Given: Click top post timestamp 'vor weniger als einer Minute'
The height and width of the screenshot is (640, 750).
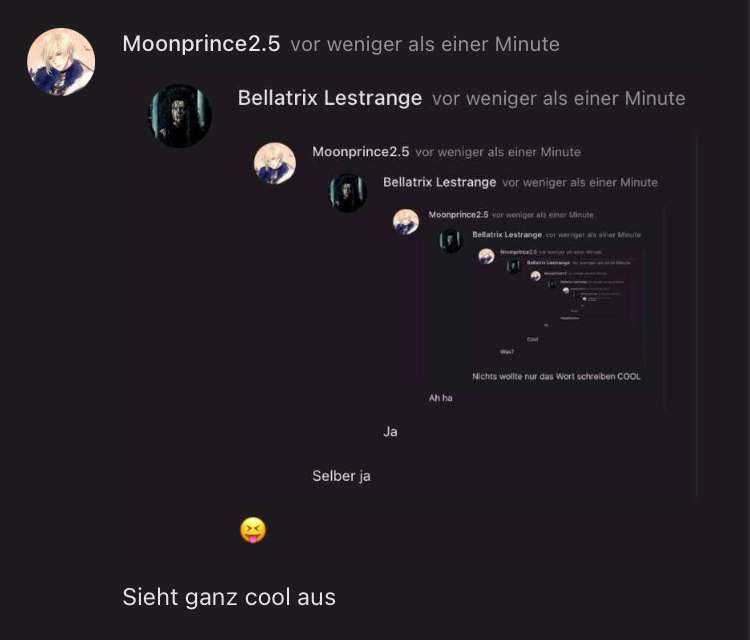Looking at the screenshot, I should (x=425, y=44).
